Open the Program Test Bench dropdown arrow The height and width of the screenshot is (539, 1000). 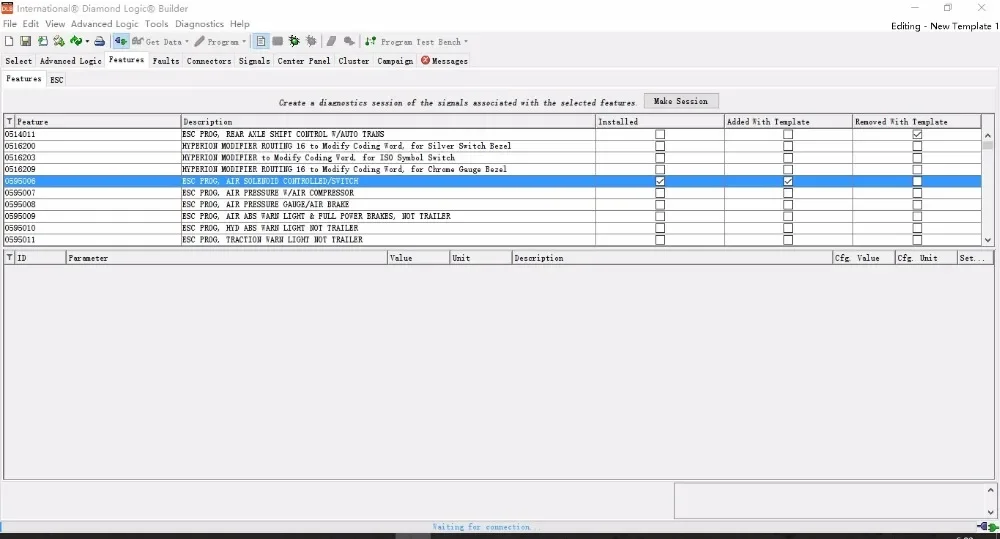(466, 42)
